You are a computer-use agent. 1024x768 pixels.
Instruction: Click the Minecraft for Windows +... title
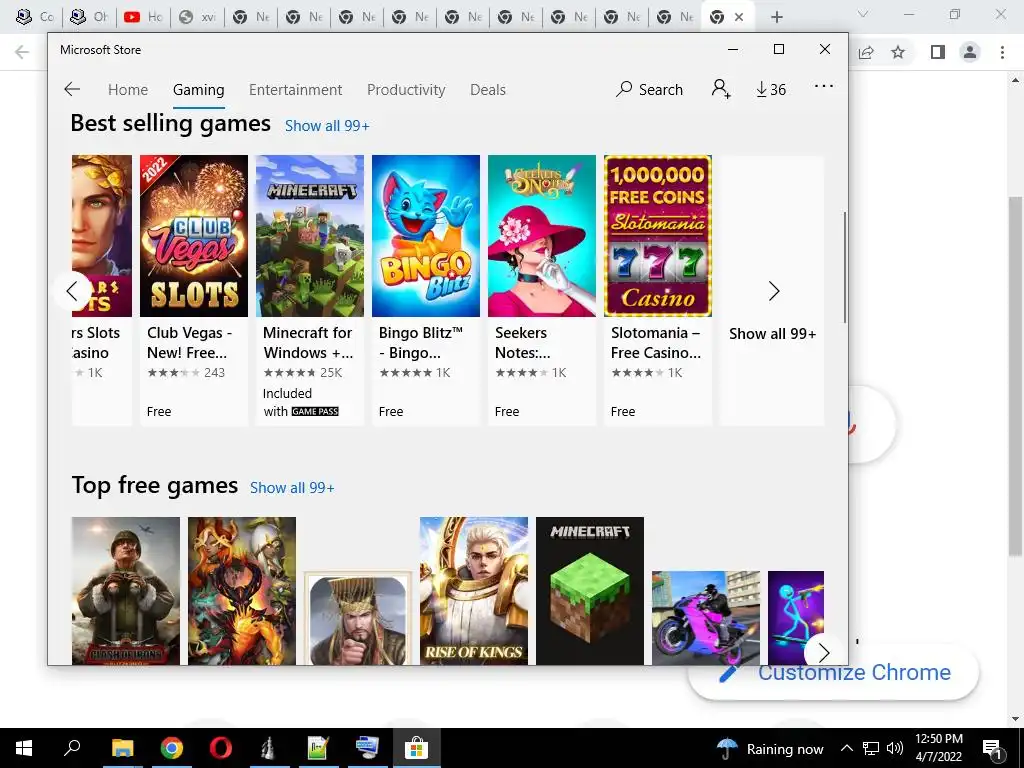tap(308, 343)
